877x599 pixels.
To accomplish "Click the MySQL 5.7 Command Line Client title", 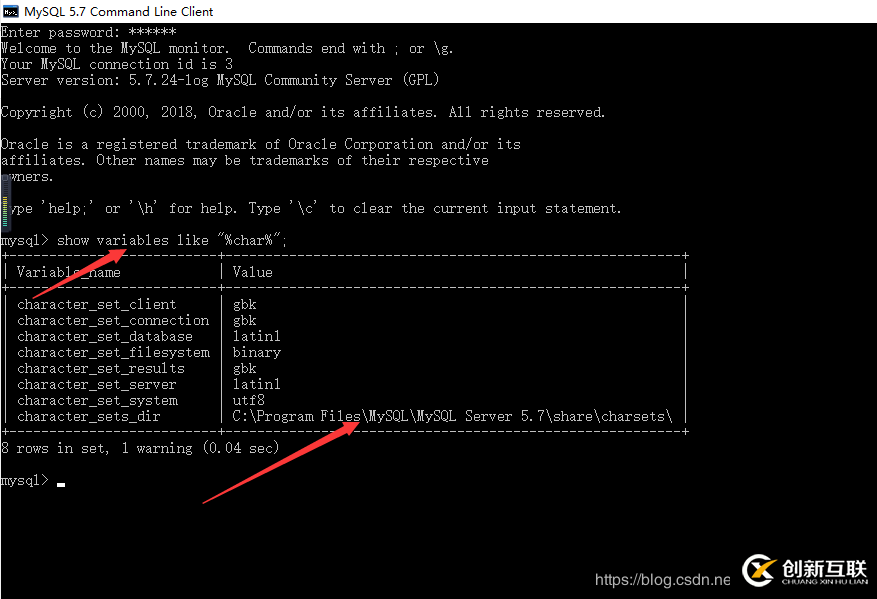I will pyautogui.click(x=120, y=11).
